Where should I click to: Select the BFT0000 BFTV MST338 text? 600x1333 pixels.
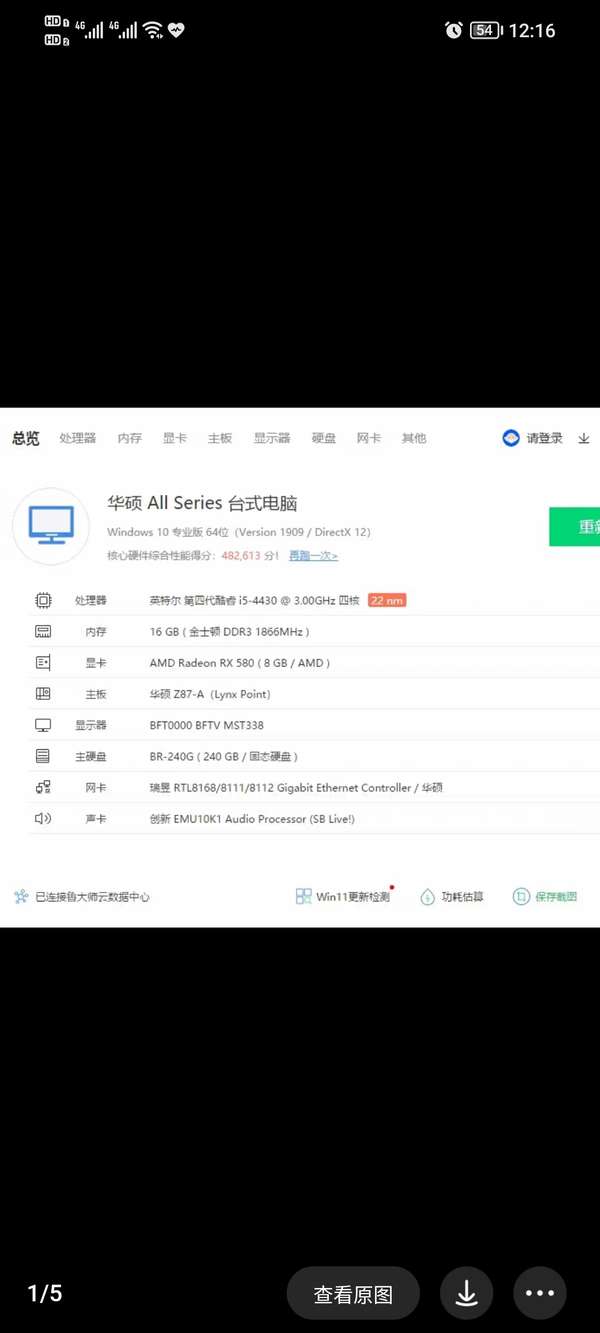pyautogui.click(x=207, y=725)
